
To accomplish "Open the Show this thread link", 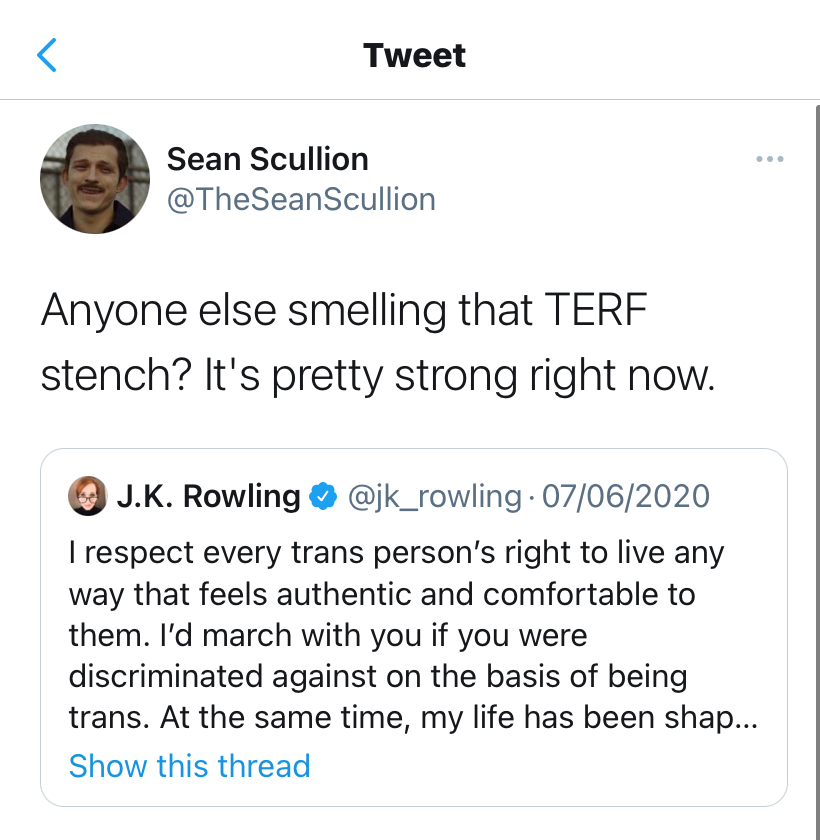I will tap(189, 766).
